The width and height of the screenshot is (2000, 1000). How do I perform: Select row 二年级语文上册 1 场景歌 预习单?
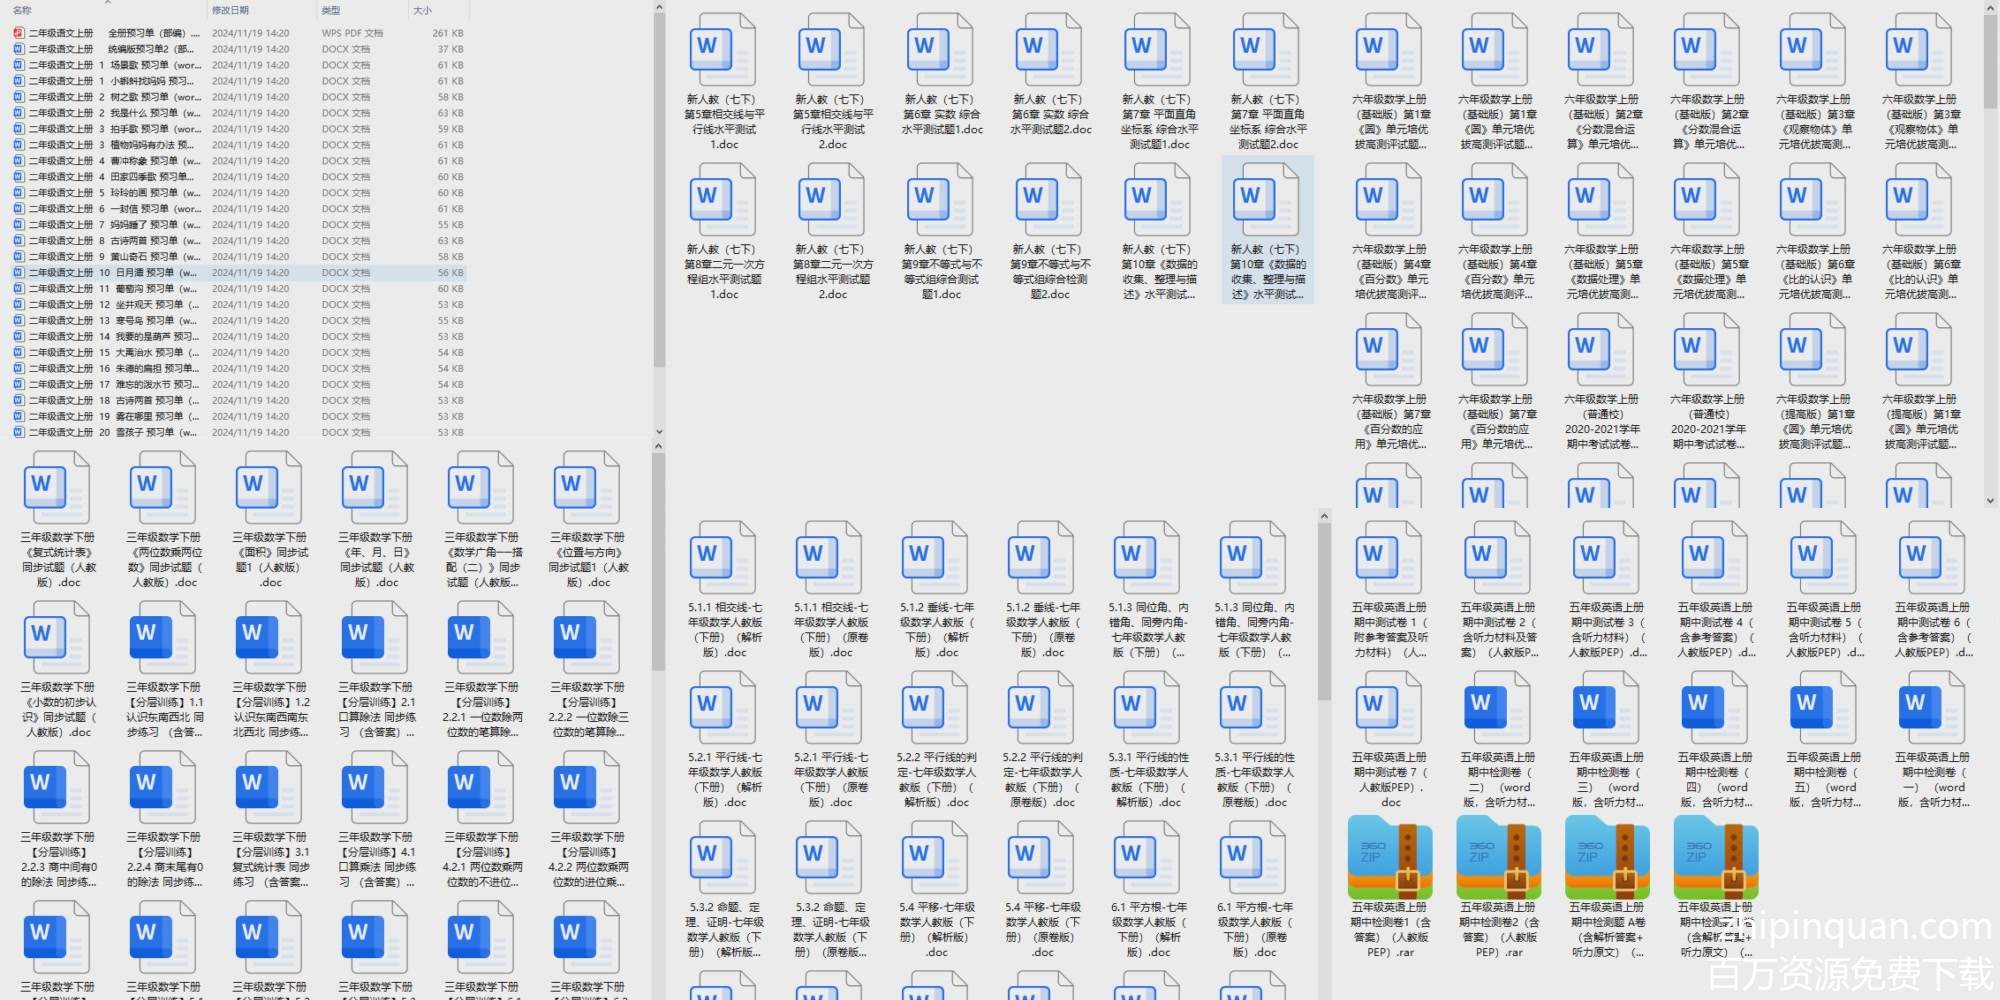(x=238, y=65)
